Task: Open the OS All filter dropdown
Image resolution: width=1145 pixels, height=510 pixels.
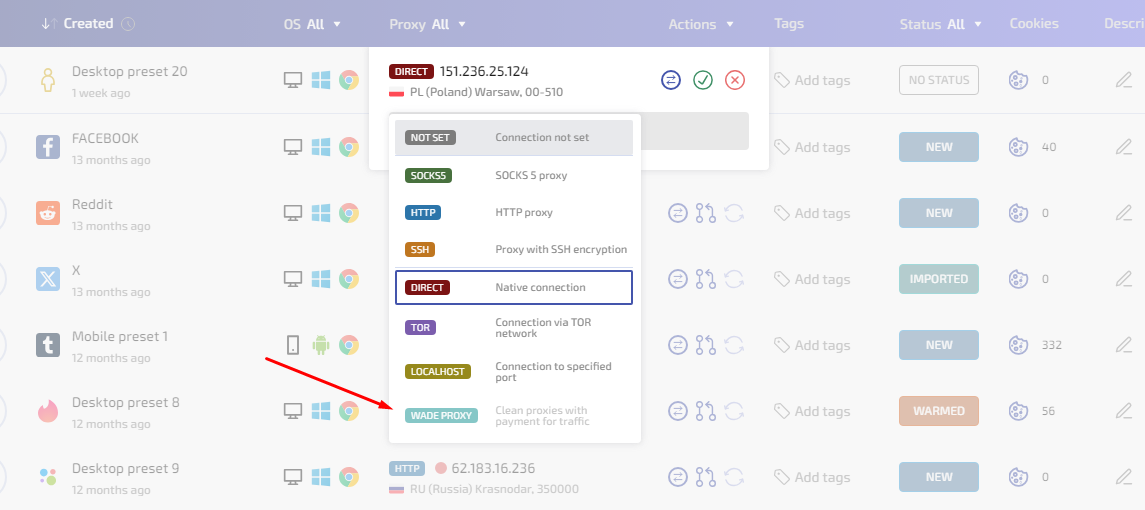Action: coord(312,24)
